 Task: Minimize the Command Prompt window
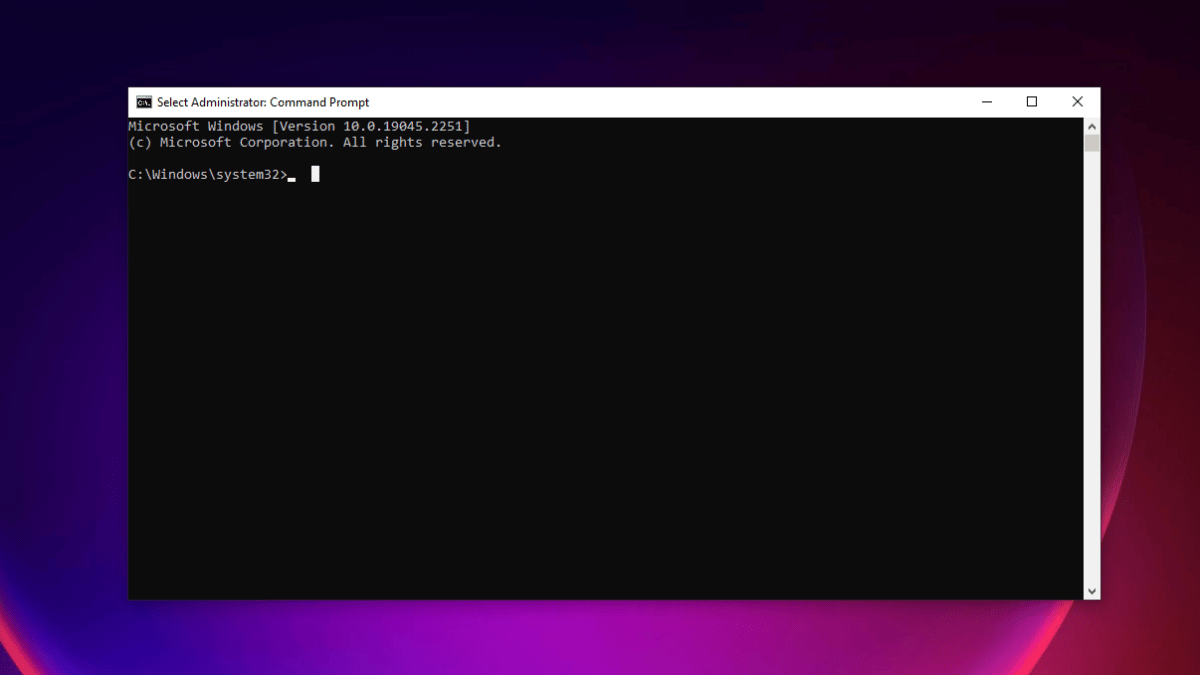(986, 101)
